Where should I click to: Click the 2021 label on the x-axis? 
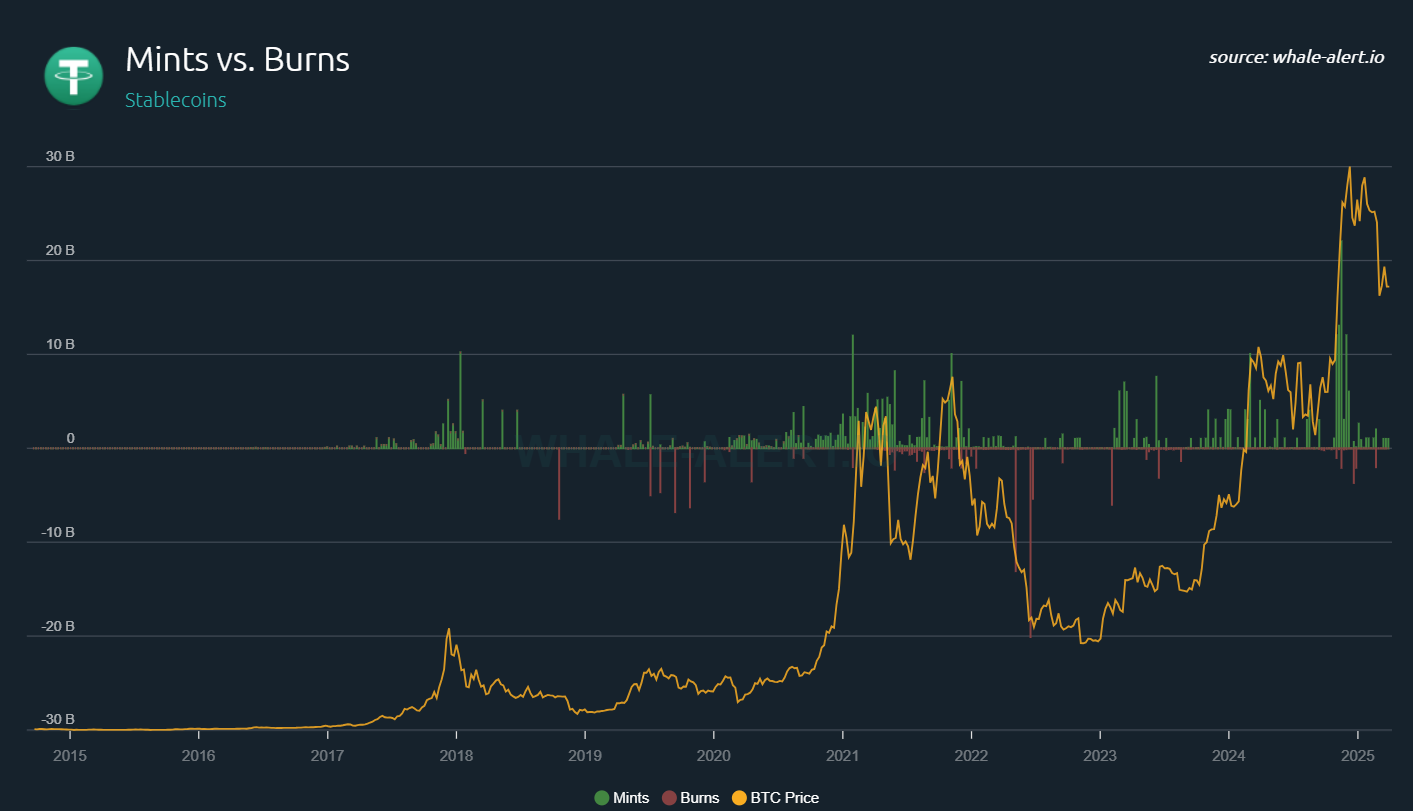coord(843,757)
